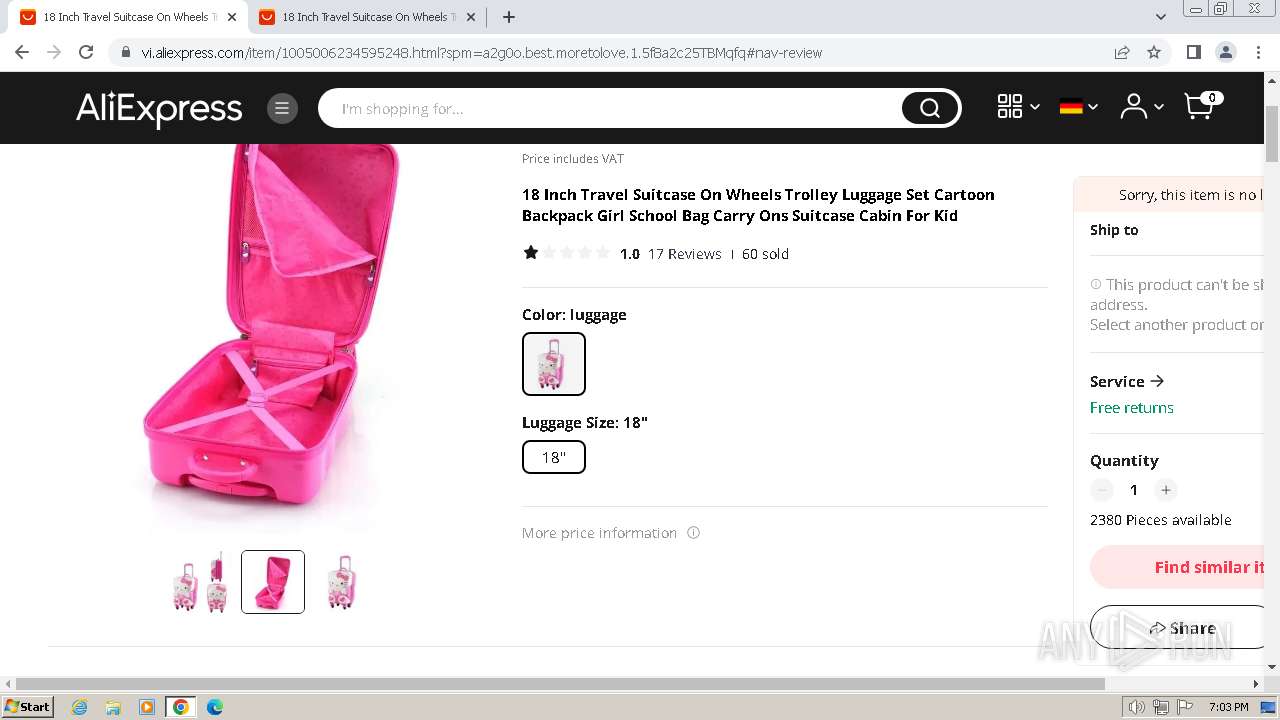
Task: Click the Find similar items button
Action: tap(1177, 567)
